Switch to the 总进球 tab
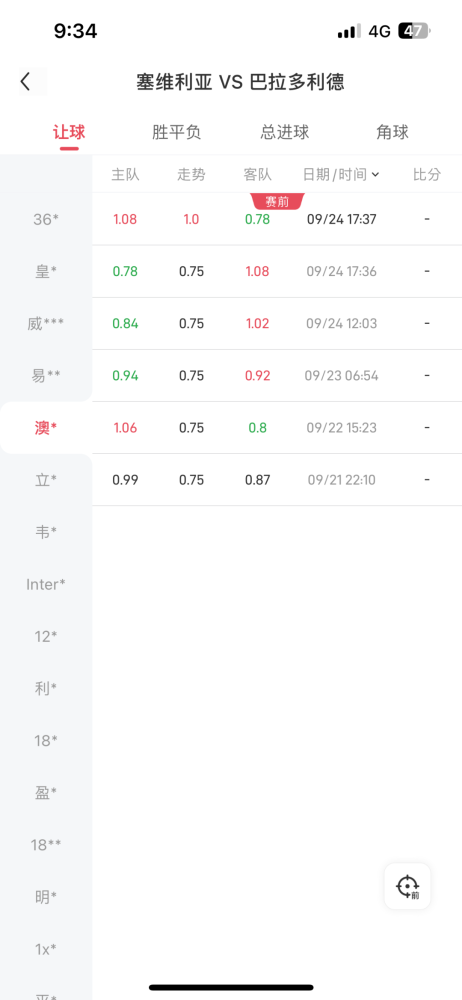This screenshot has width=462, height=1000. (285, 133)
